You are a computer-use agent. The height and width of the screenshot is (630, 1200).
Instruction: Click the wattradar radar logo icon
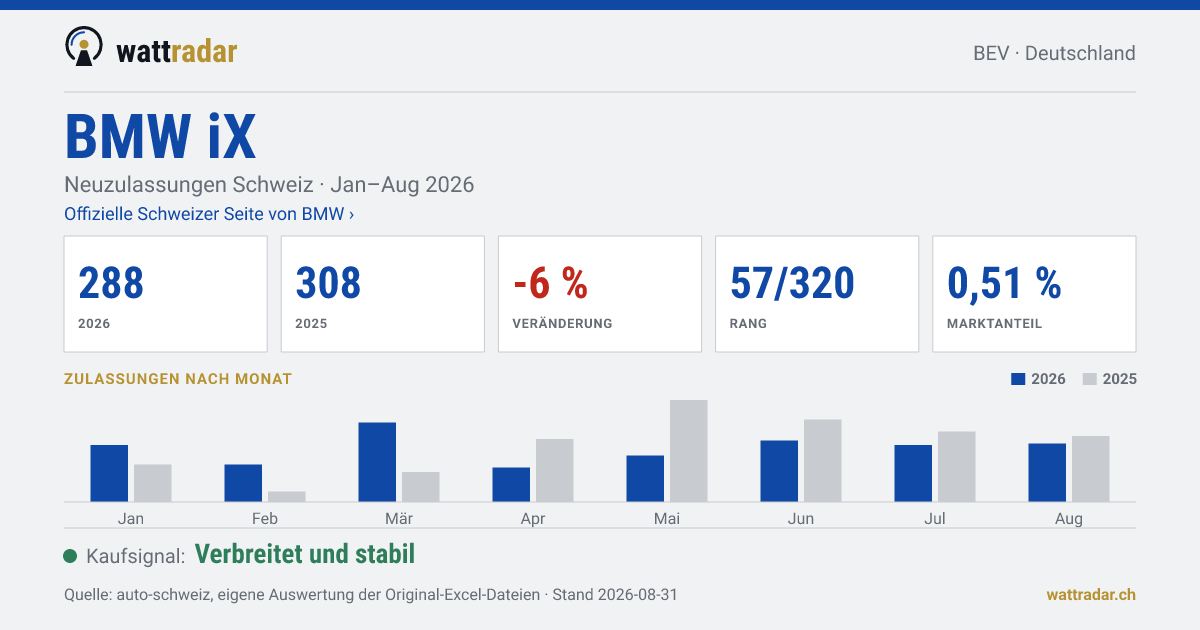(84, 46)
